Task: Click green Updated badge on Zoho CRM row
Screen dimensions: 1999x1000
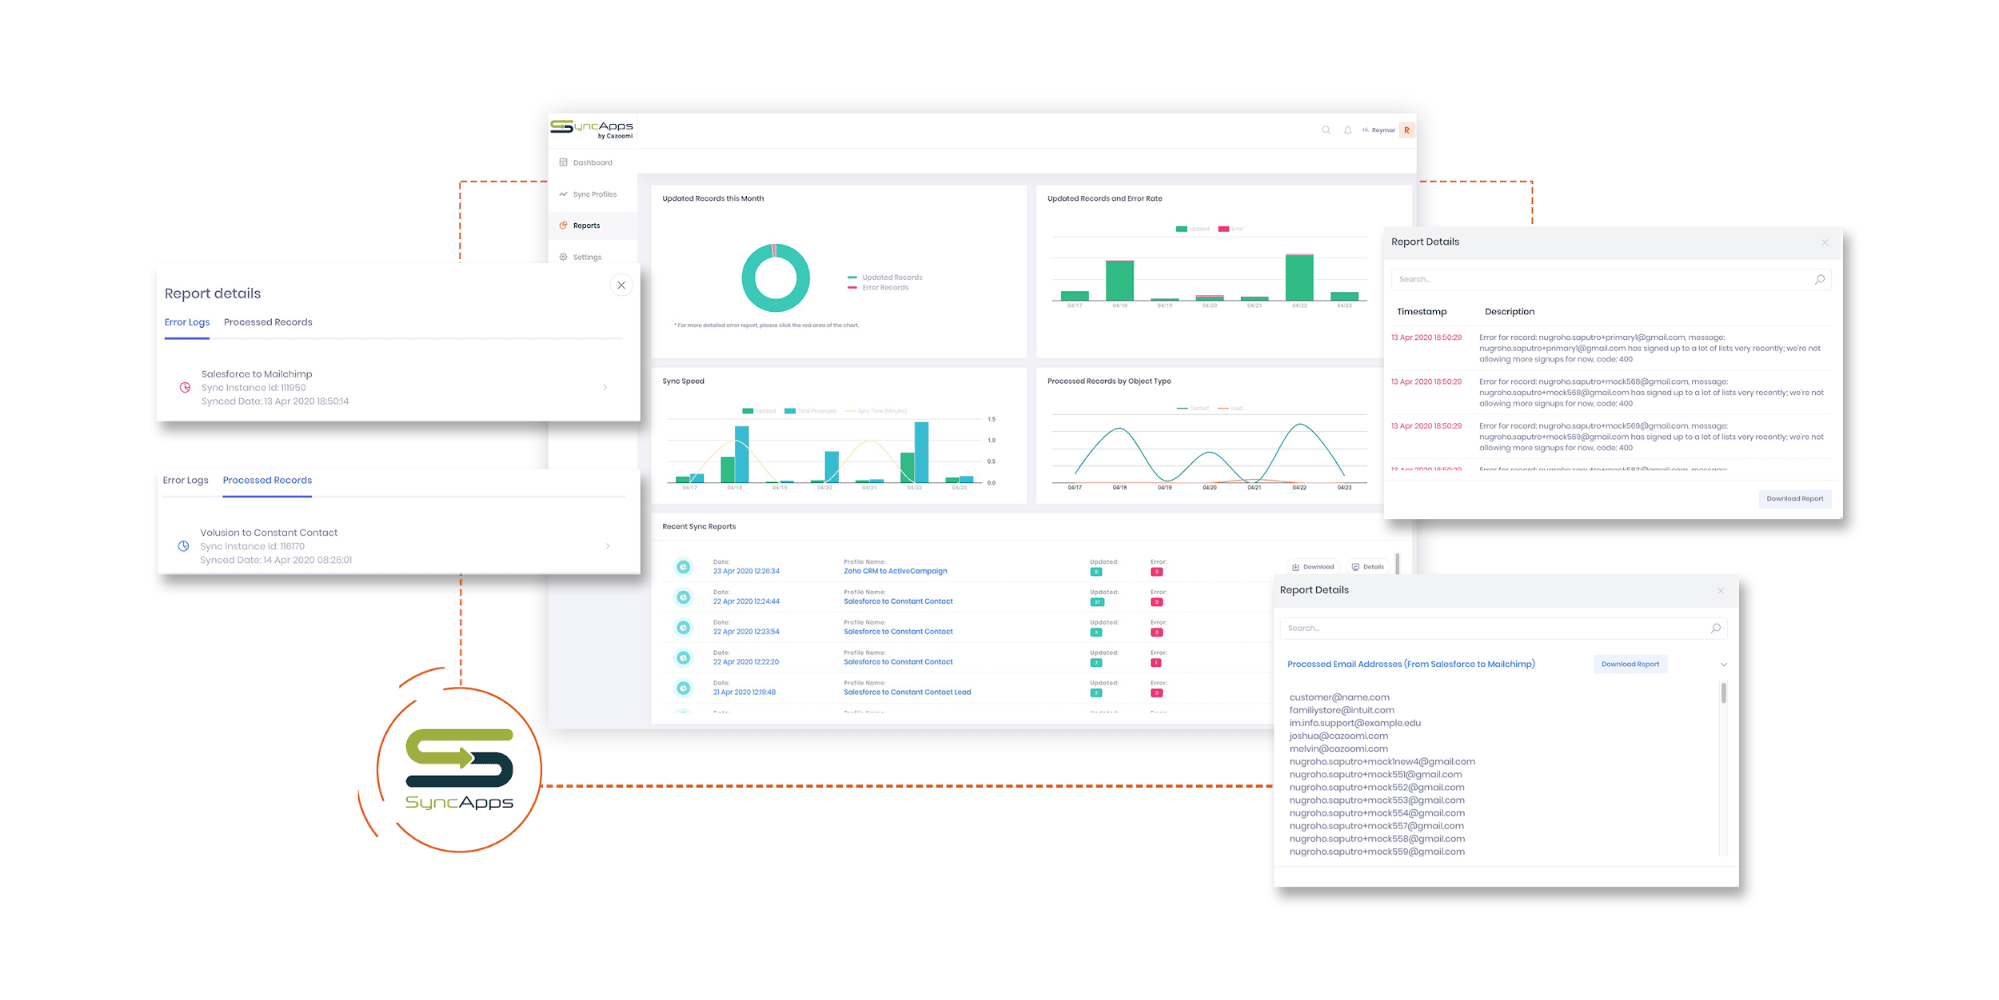Action: click(1096, 572)
